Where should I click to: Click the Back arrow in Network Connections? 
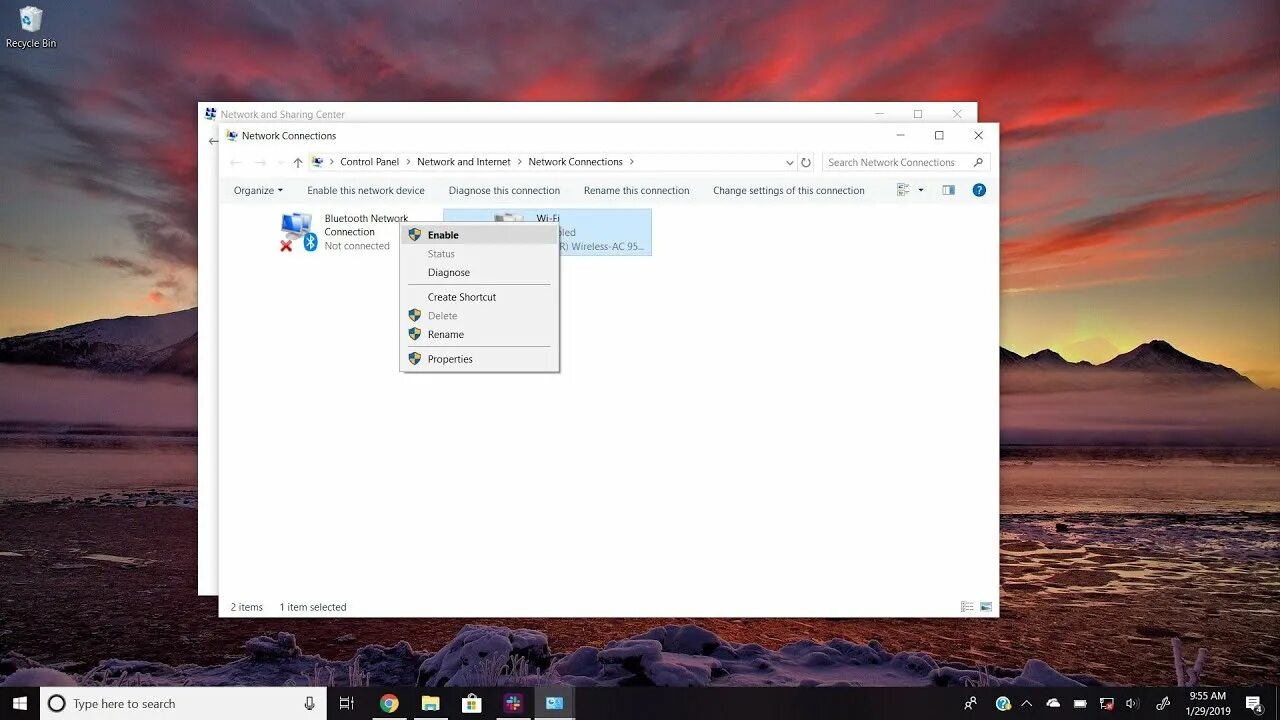236,162
